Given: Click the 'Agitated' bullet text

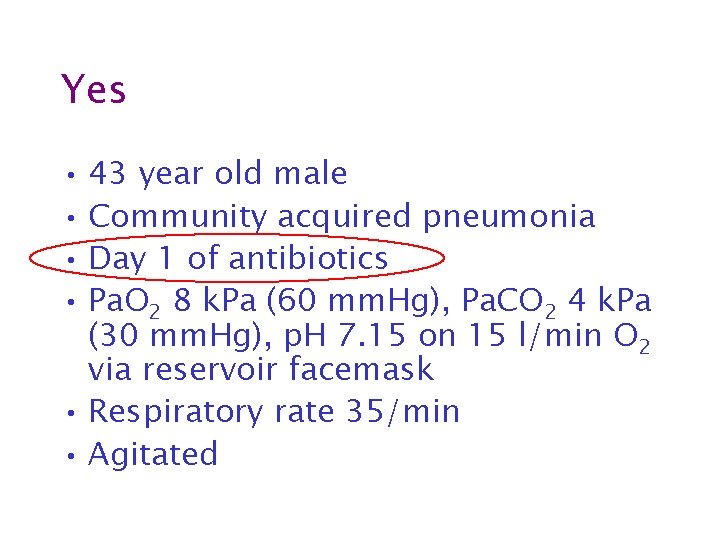Looking at the screenshot, I should click(x=153, y=455).
